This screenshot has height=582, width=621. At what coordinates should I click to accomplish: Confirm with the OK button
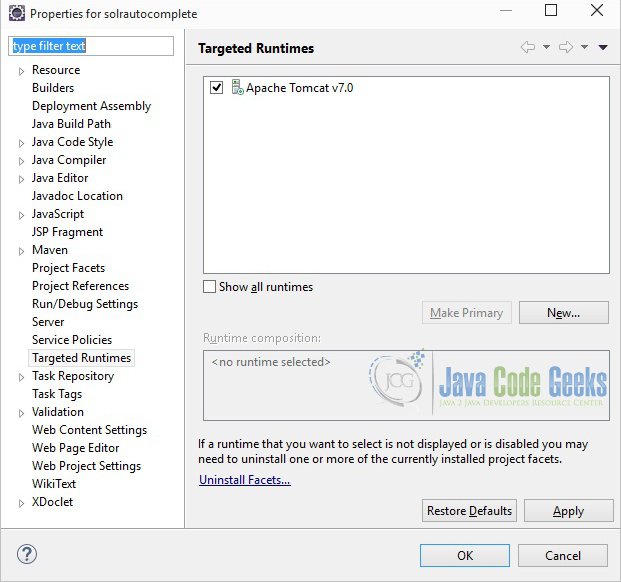tap(465, 555)
